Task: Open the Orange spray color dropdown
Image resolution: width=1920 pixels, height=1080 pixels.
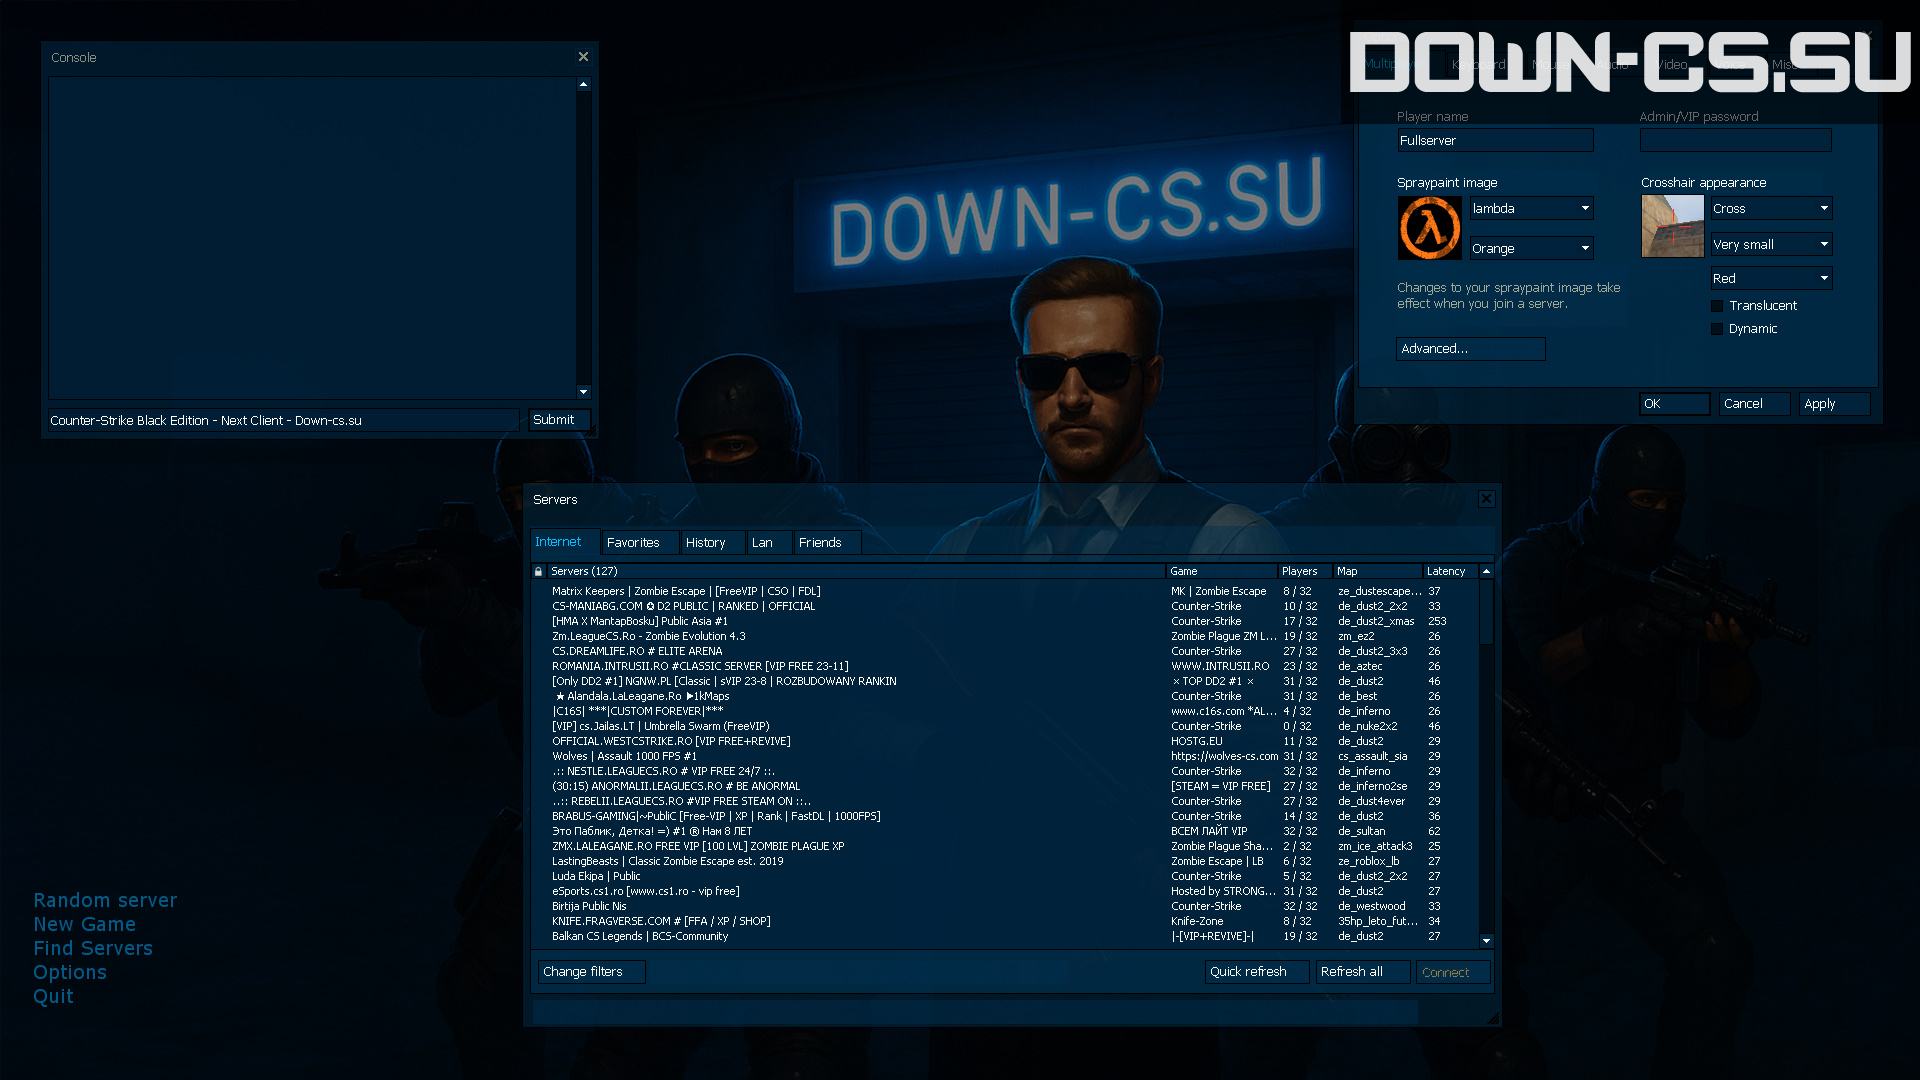Action: (x=1585, y=248)
